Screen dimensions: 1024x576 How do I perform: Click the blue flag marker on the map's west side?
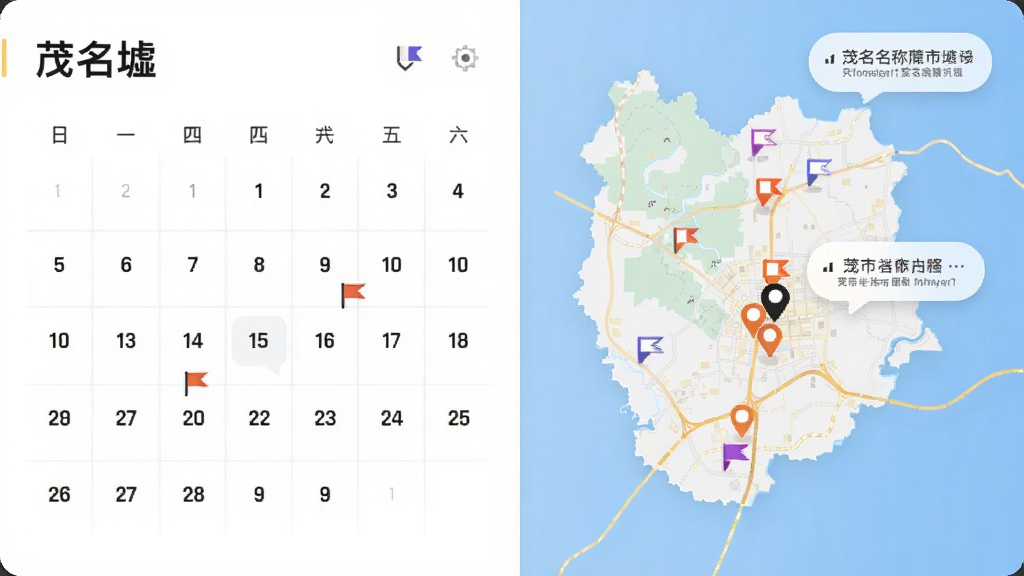click(650, 349)
